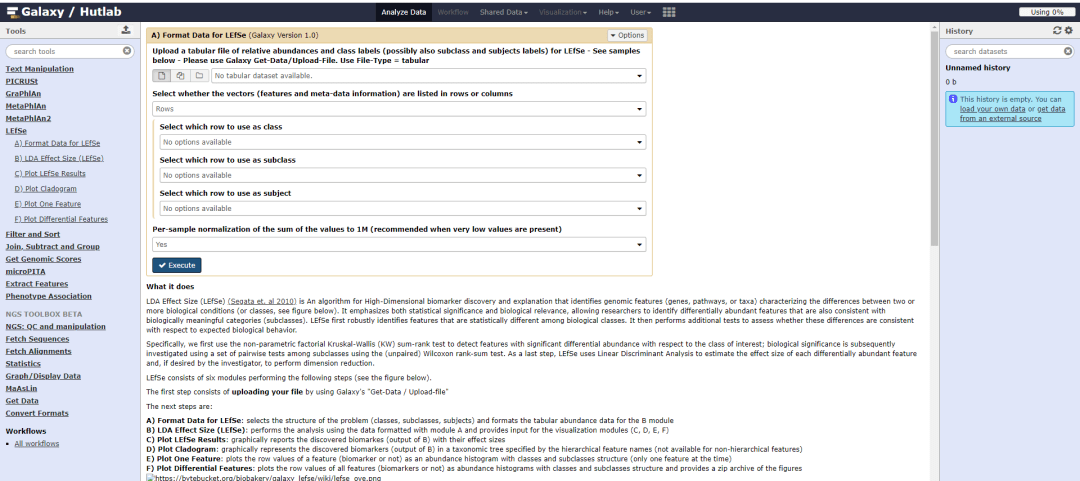Clear the search tools field
The width and height of the screenshot is (1080, 481).
pyautogui.click(x=127, y=51)
